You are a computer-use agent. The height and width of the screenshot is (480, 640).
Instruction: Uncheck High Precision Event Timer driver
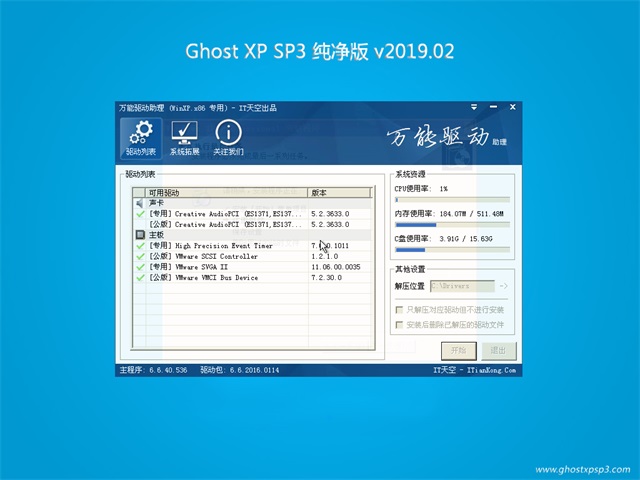click(140, 245)
